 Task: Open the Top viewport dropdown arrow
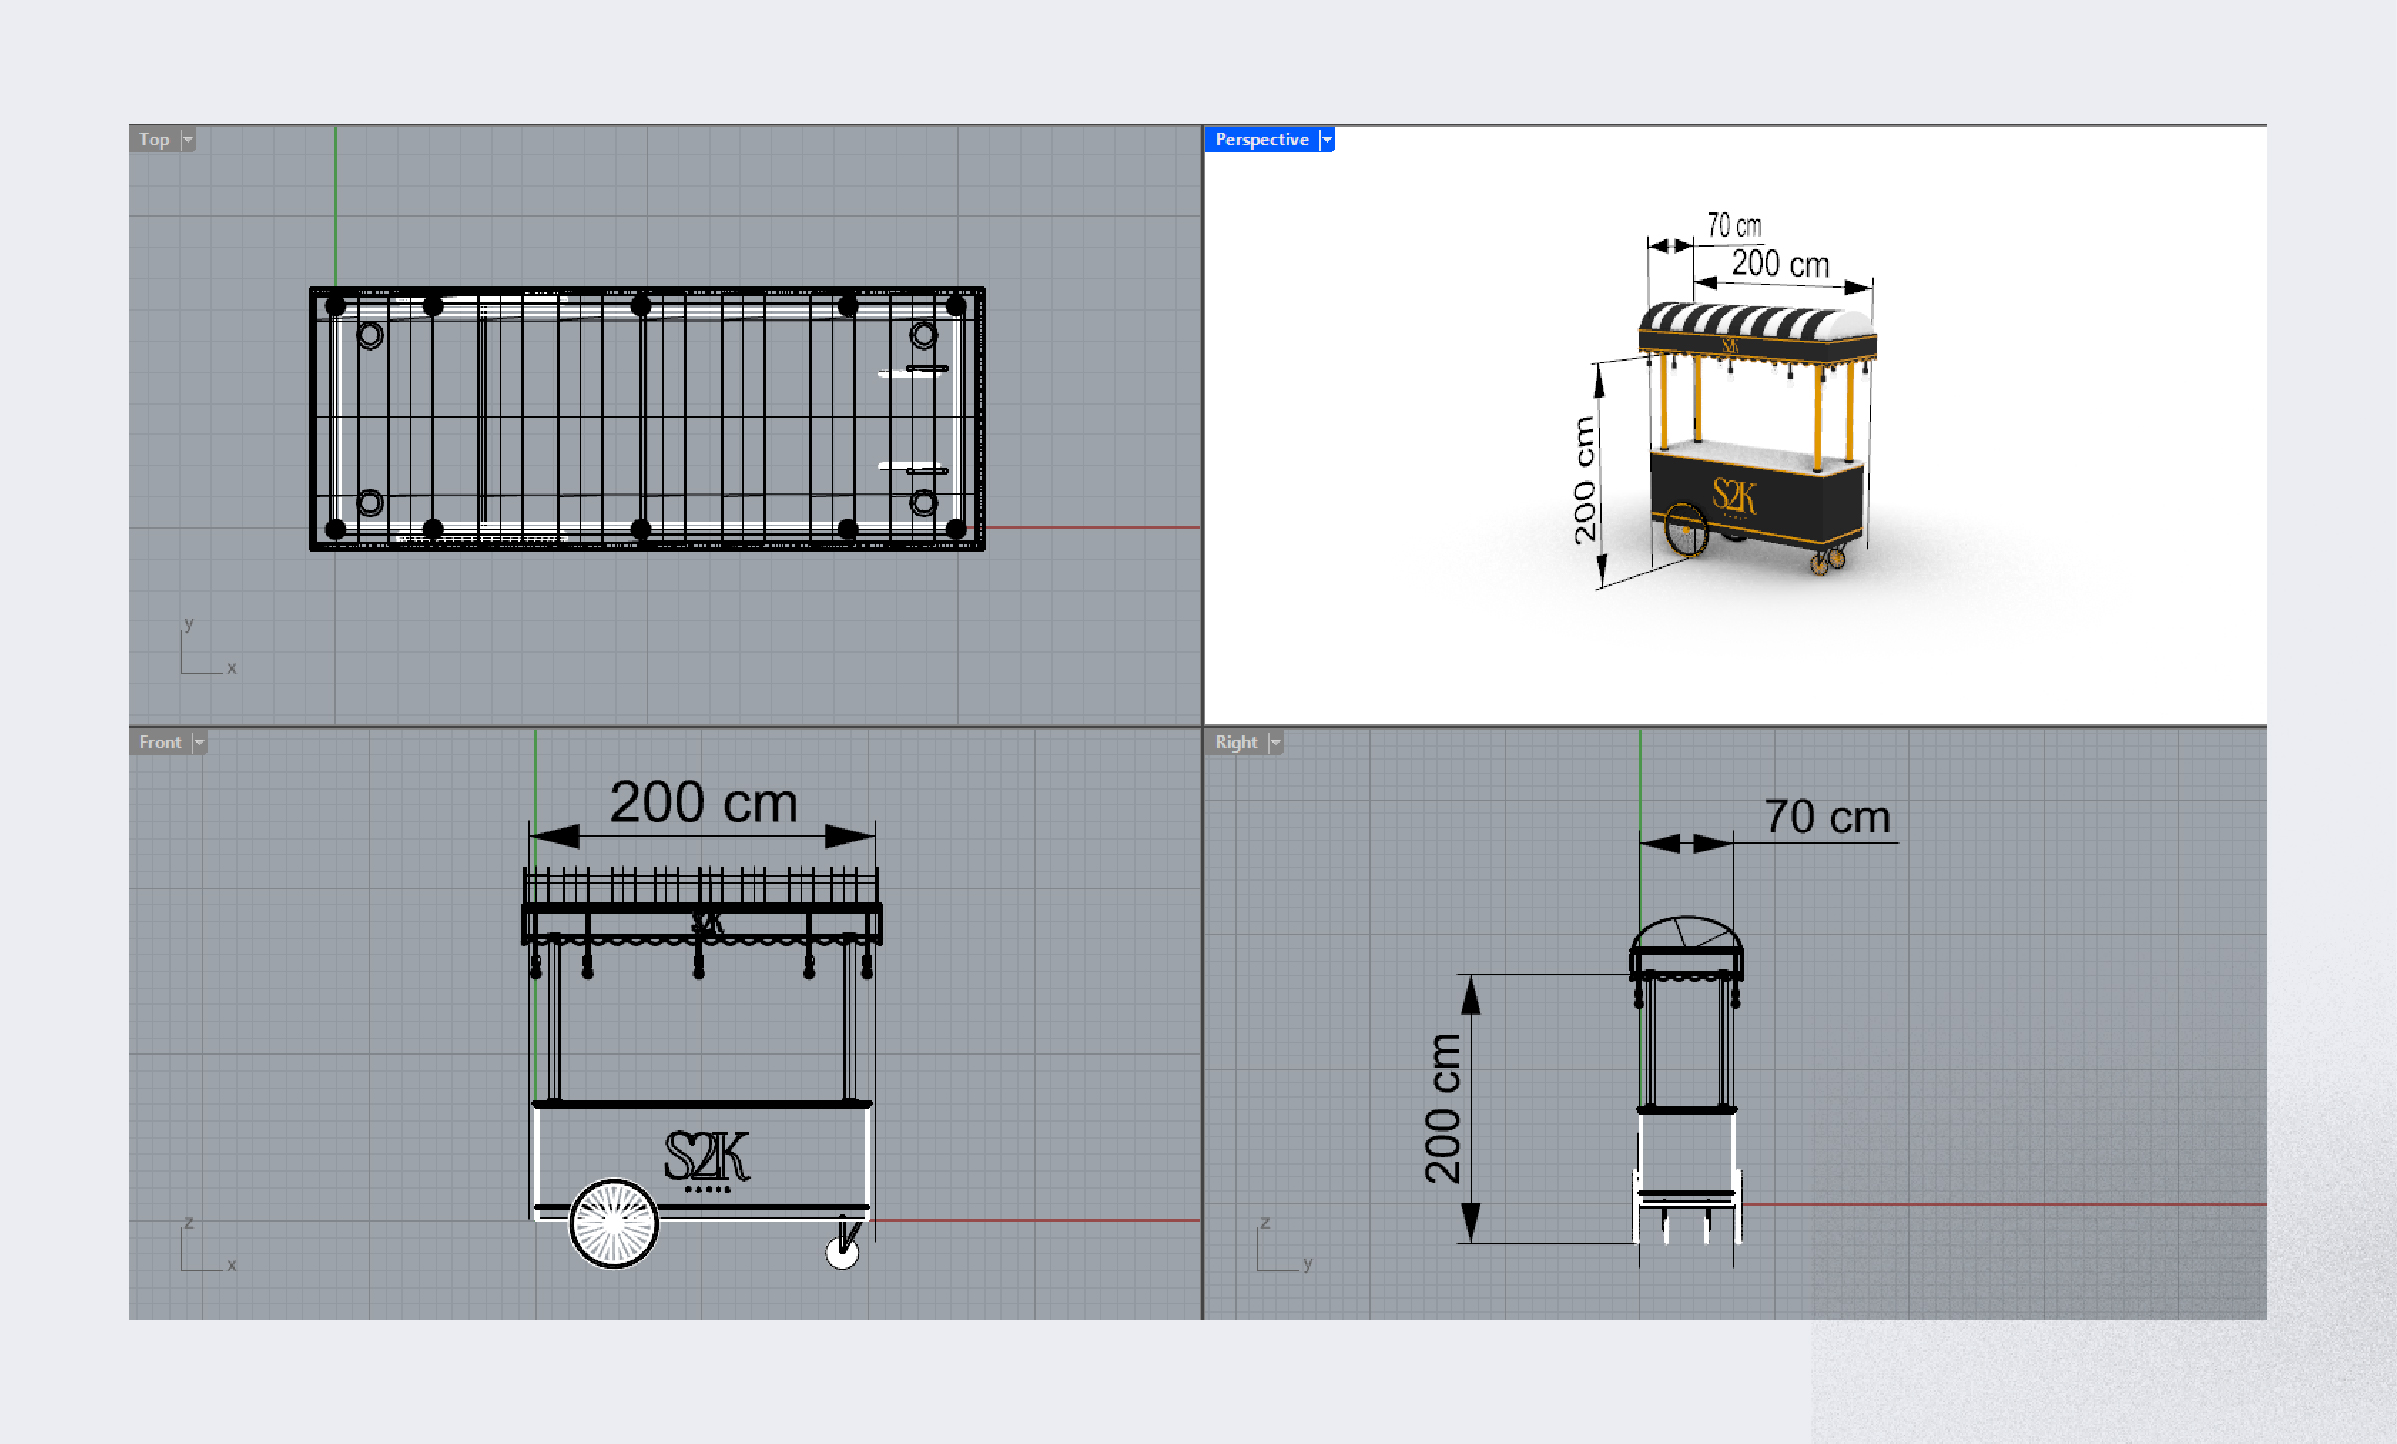[x=188, y=140]
